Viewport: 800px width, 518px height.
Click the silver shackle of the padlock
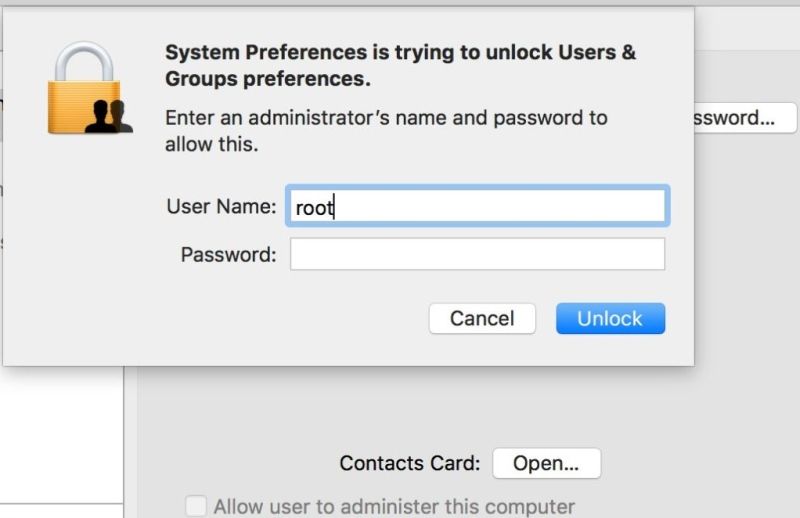click(x=84, y=61)
